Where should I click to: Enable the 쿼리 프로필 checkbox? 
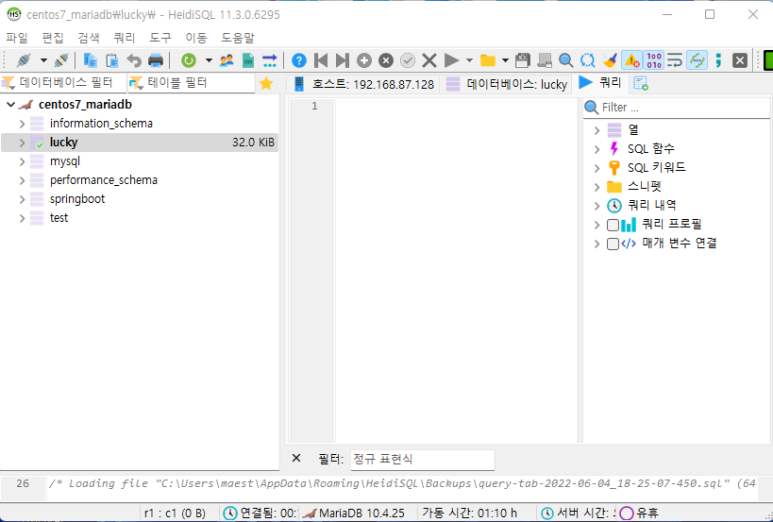[613, 225]
